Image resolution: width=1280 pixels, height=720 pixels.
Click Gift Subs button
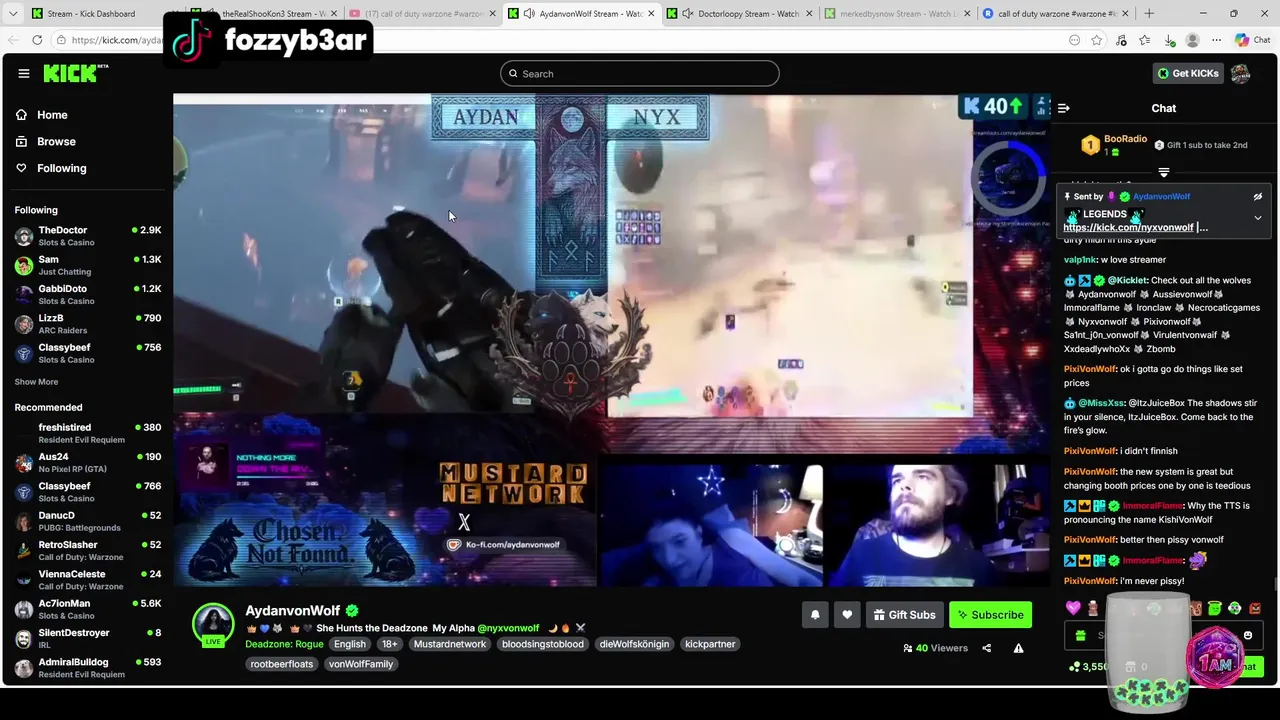click(x=904, y=615)
